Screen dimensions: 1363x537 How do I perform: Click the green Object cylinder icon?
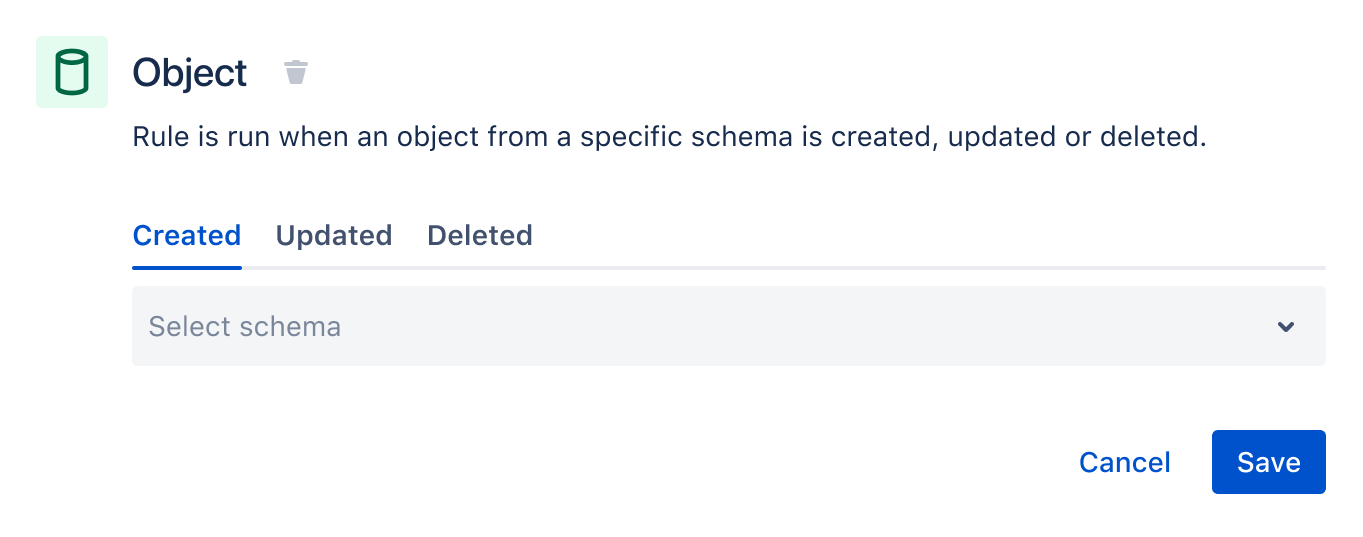point(71,72)
